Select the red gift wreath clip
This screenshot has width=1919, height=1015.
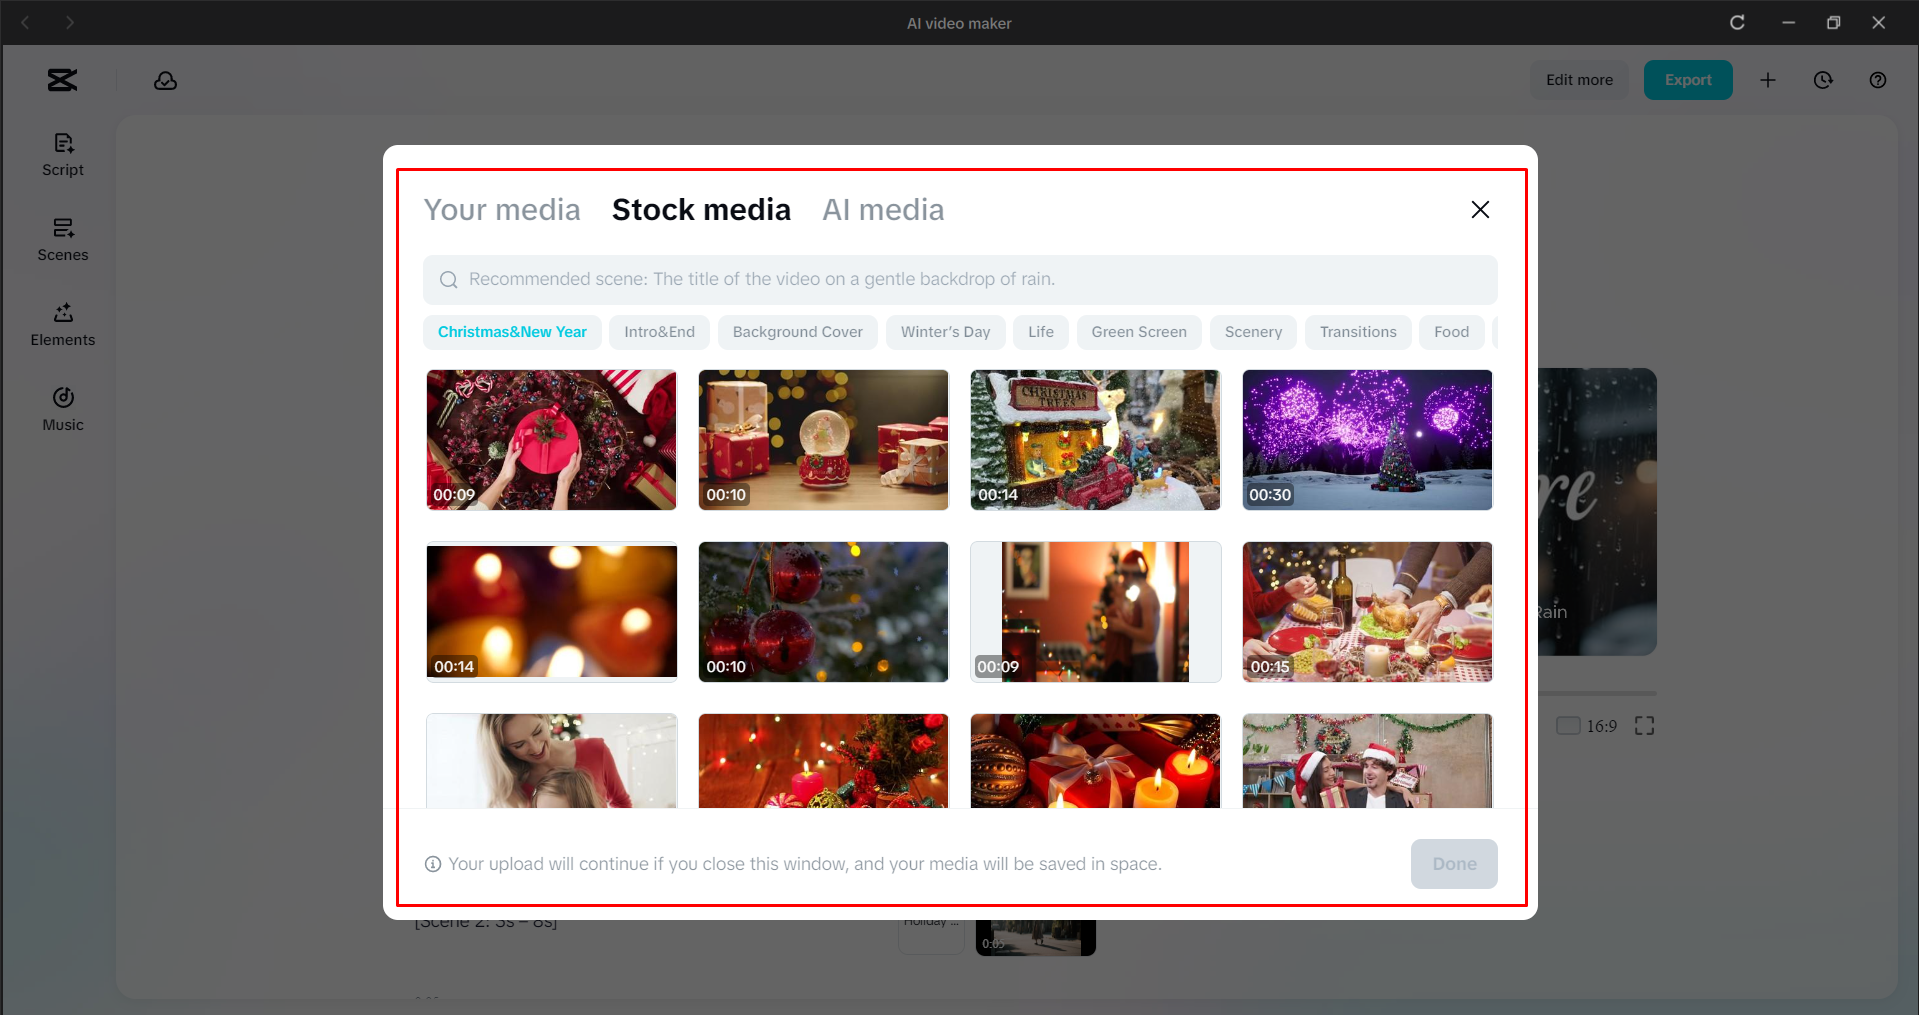552,440
